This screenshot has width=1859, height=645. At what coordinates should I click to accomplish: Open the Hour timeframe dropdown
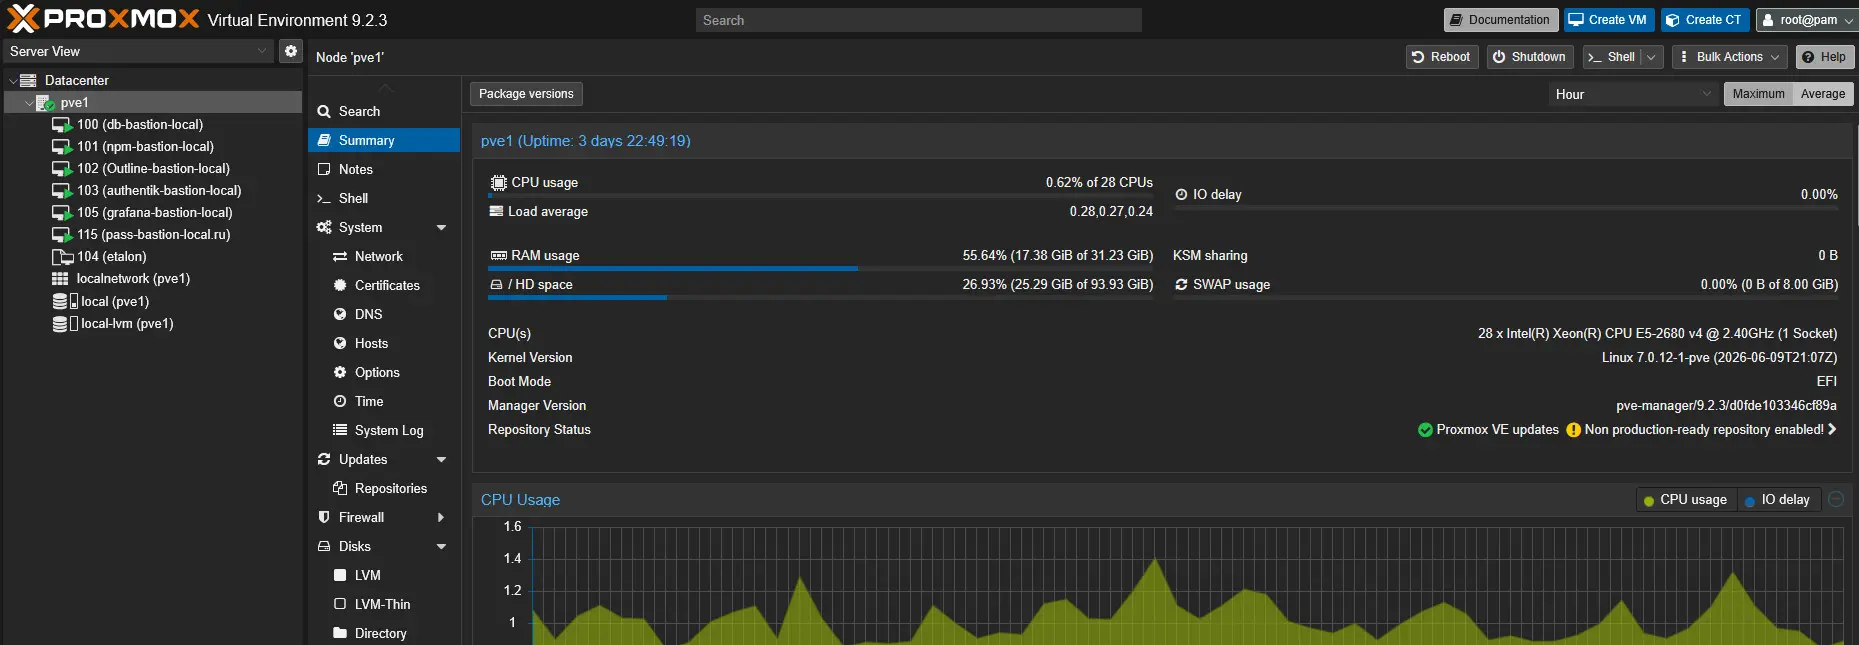(x=1632, y=94)
